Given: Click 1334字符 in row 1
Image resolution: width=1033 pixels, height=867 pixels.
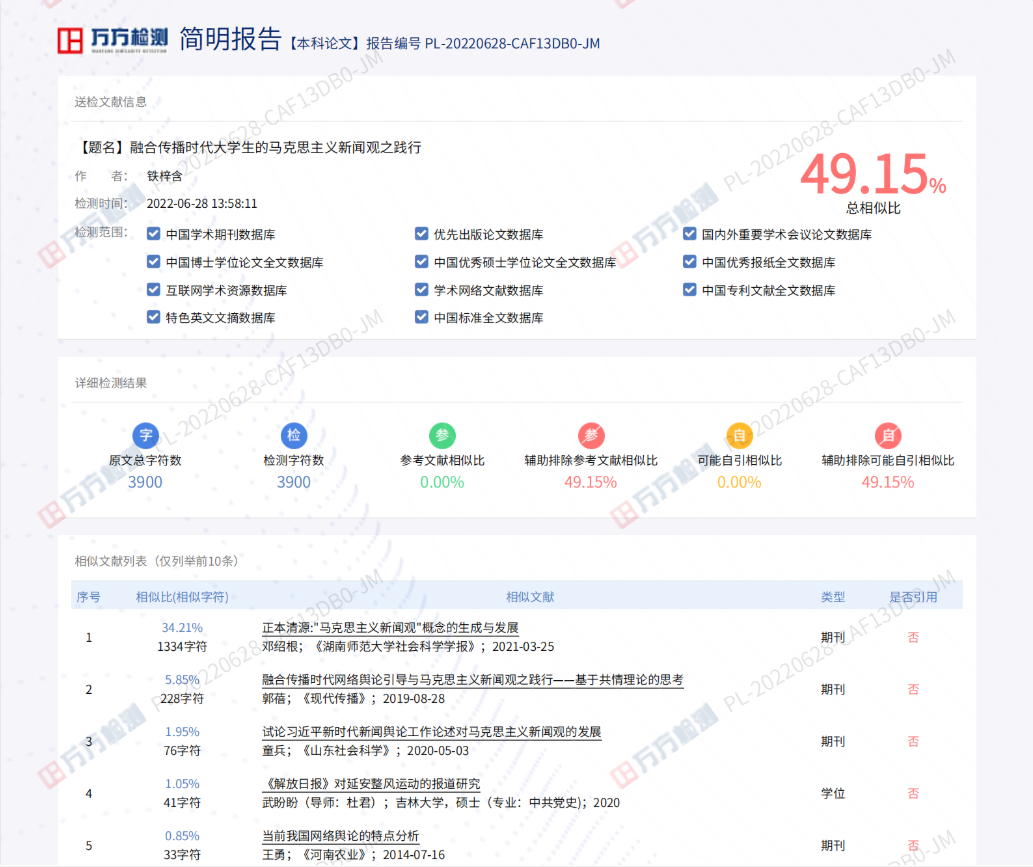Looking at the screenshot, I should [x=182, y=647].
